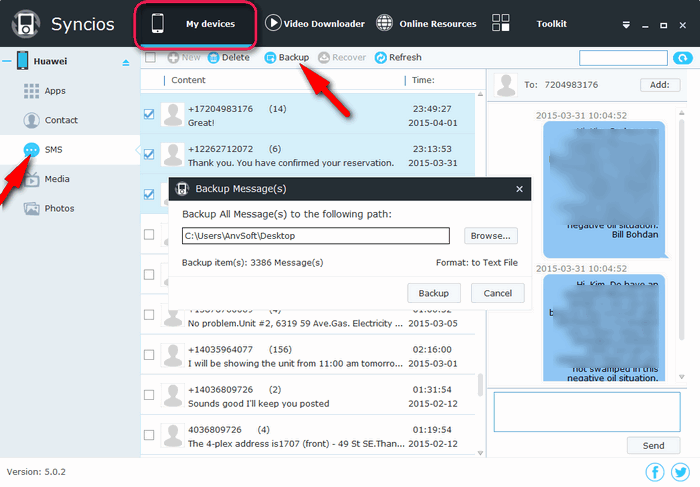This screenshot has width=700, height=487.
Task: Click the message list scrollbar thumb
Action: click(480, 385)
